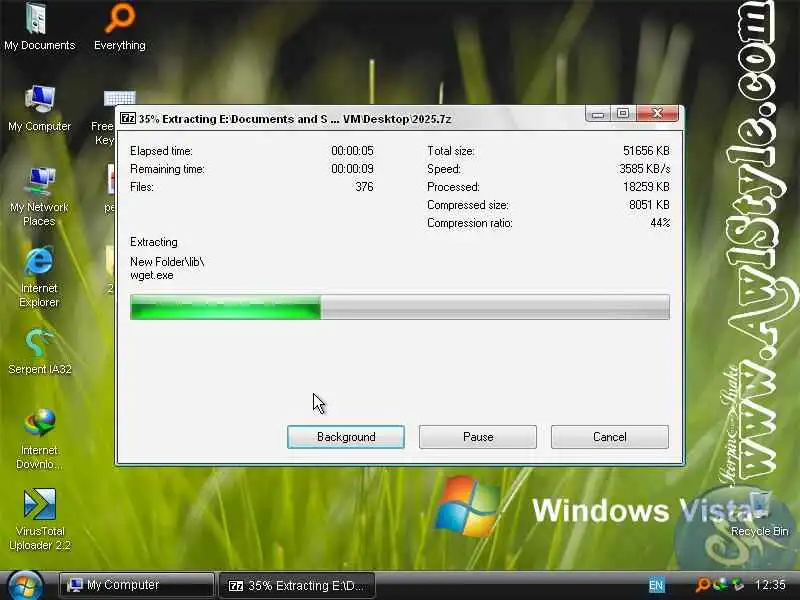Click the Background button
The width and height of the screenshot is (800, 600).
(x=346, y=437)
